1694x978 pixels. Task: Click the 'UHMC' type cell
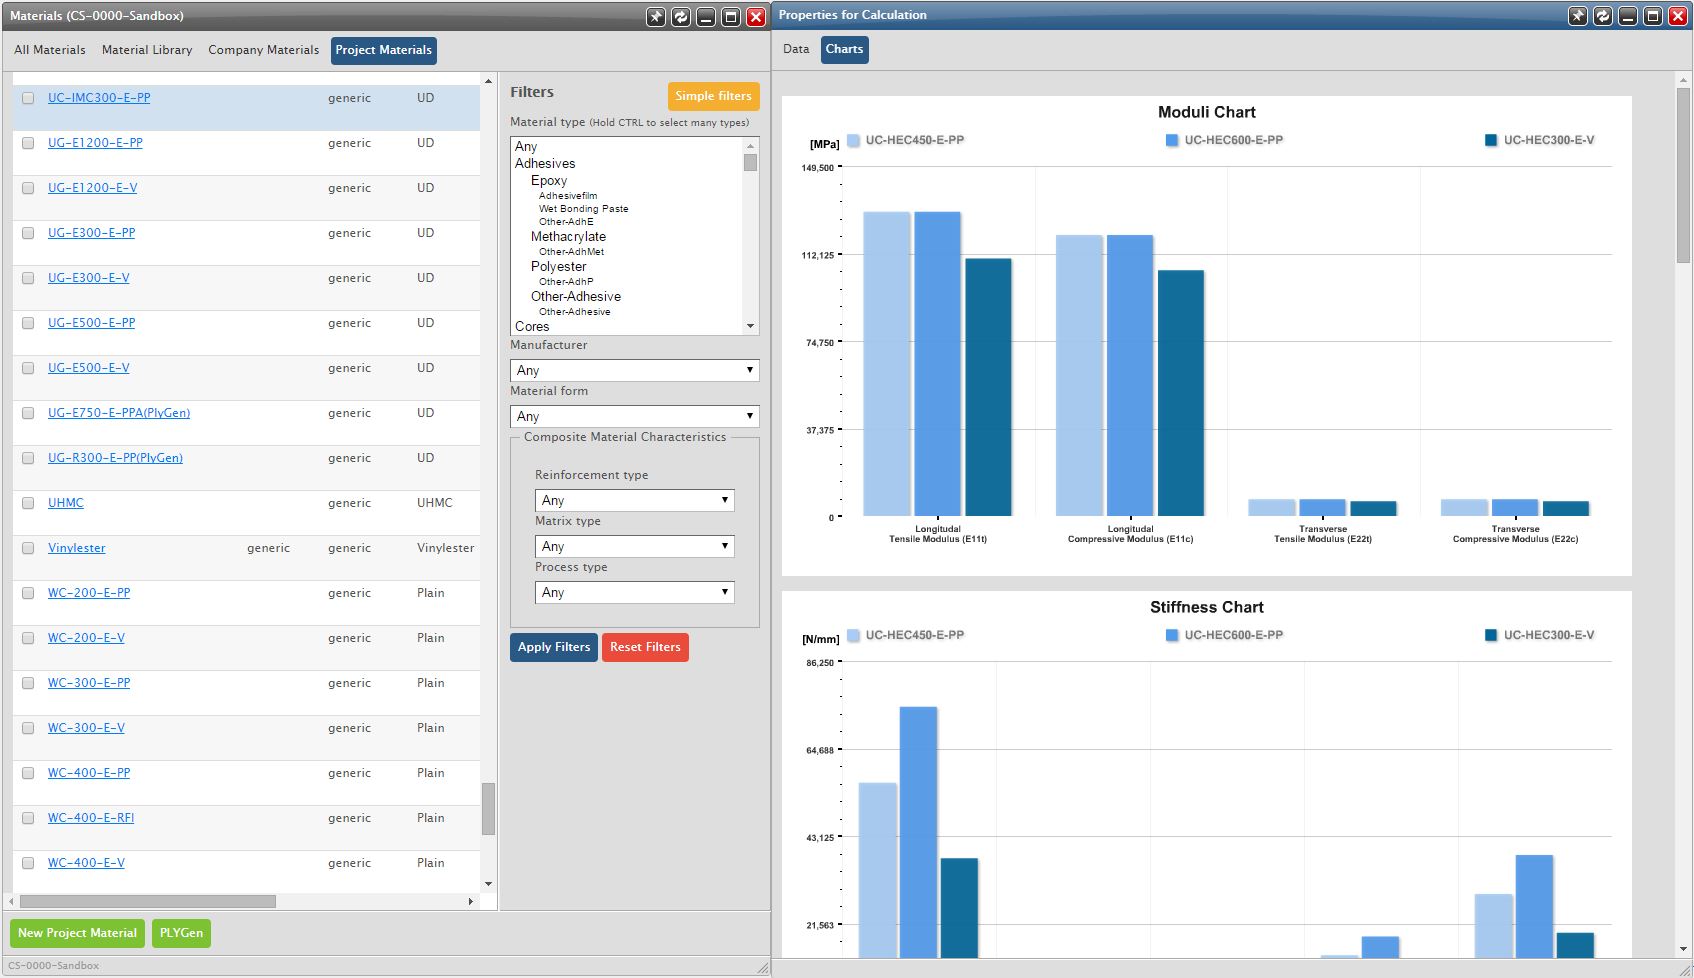coord(435,503)
